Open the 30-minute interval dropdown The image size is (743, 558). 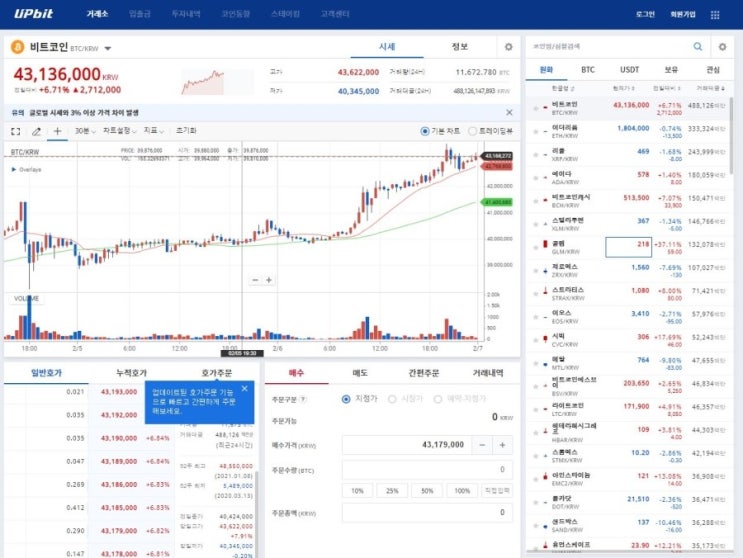(85, 131)
